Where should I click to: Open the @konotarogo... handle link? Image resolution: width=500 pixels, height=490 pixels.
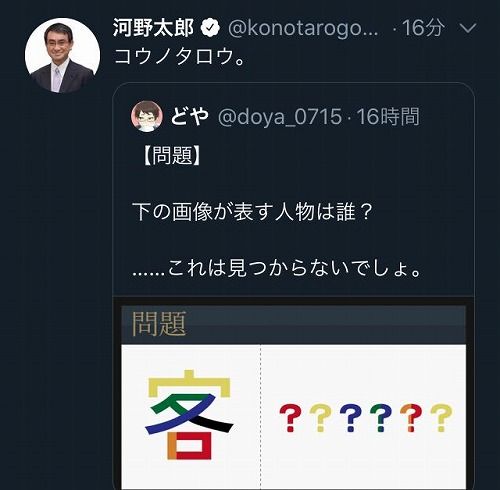click(303, 28)
